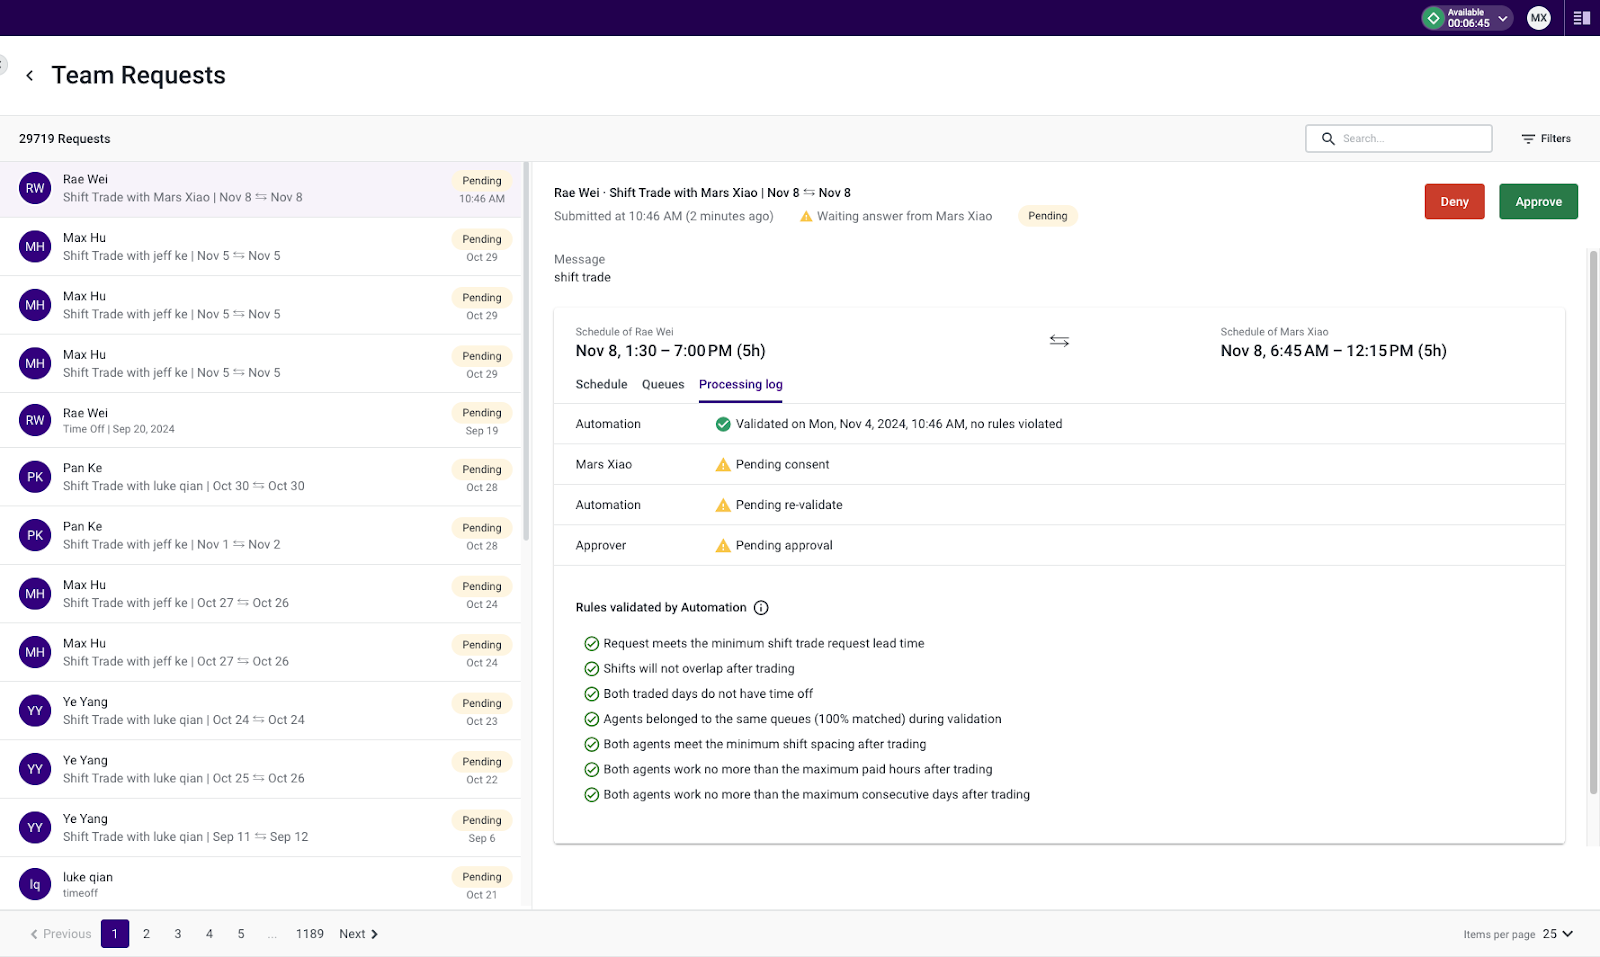Image resolution: width=1600 pixels, height=957 pixels.
Task: Click the lq avatar for luke qian
Action: [35, 884]
